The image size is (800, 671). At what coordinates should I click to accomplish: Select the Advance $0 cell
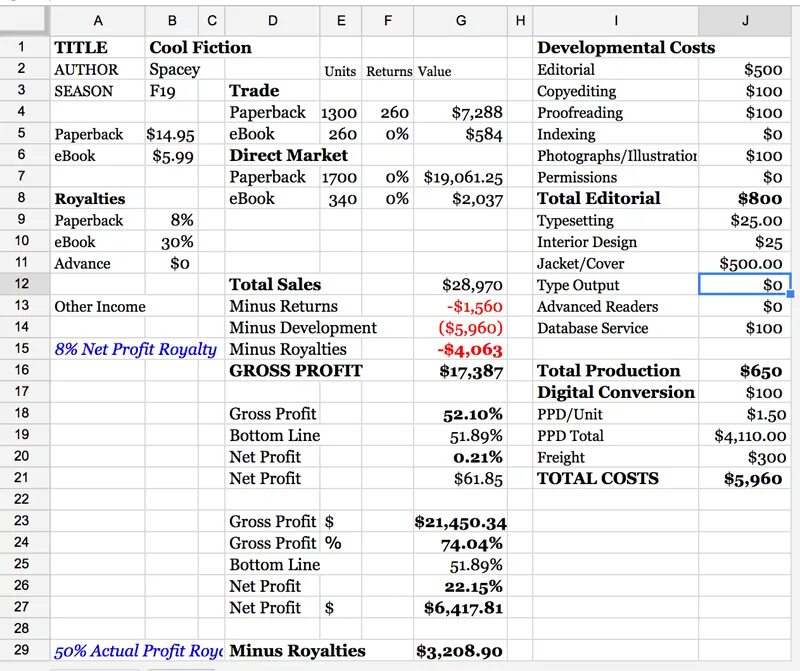(172, 263)
